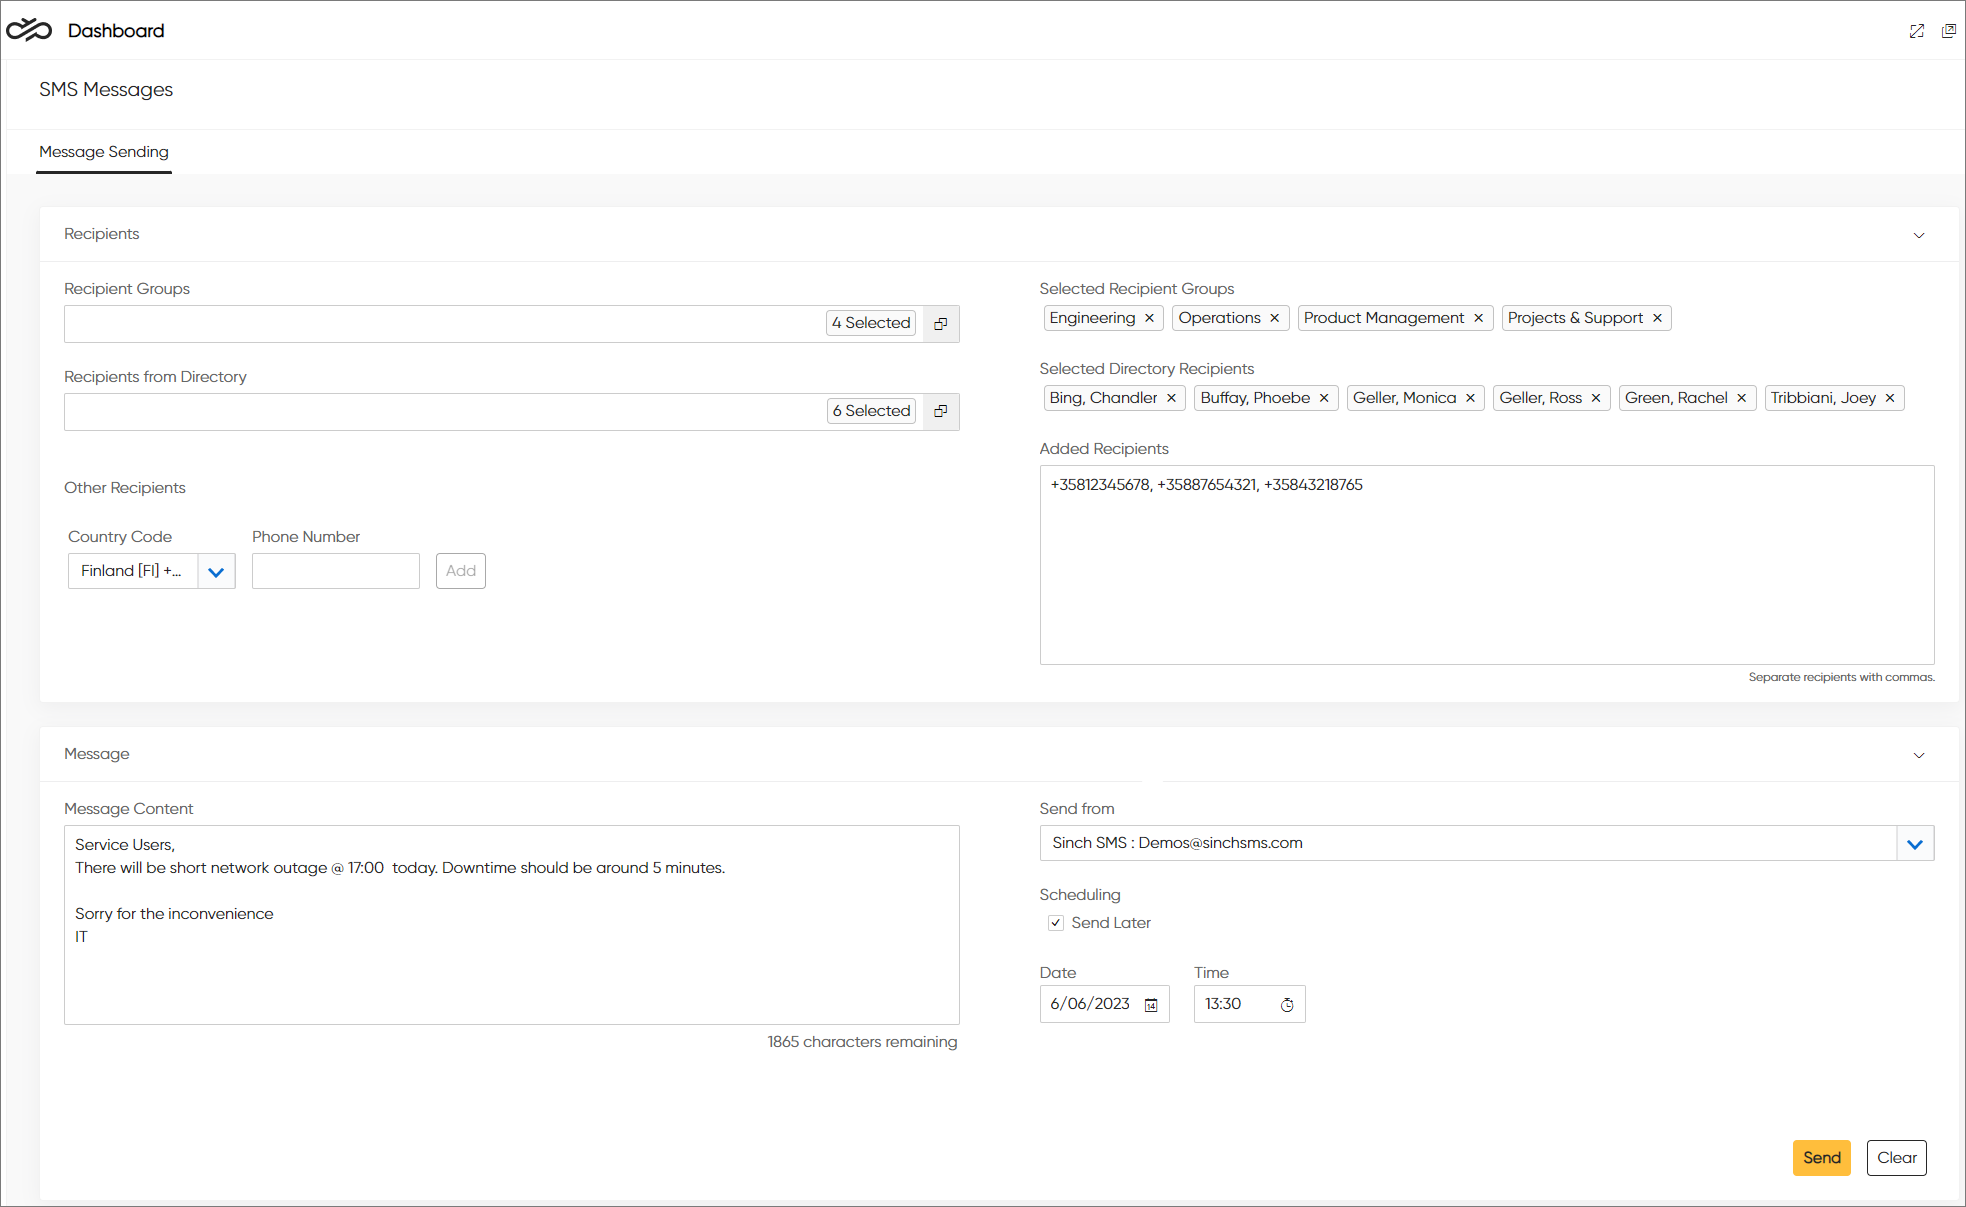Uncheck the Send Later checkbox

click(x=1056, y=923)
